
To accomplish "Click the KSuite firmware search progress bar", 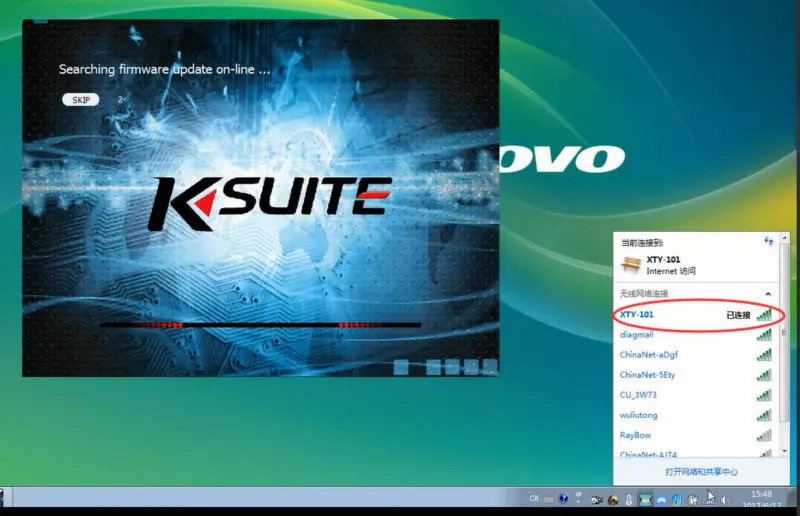I will [260, 325].
